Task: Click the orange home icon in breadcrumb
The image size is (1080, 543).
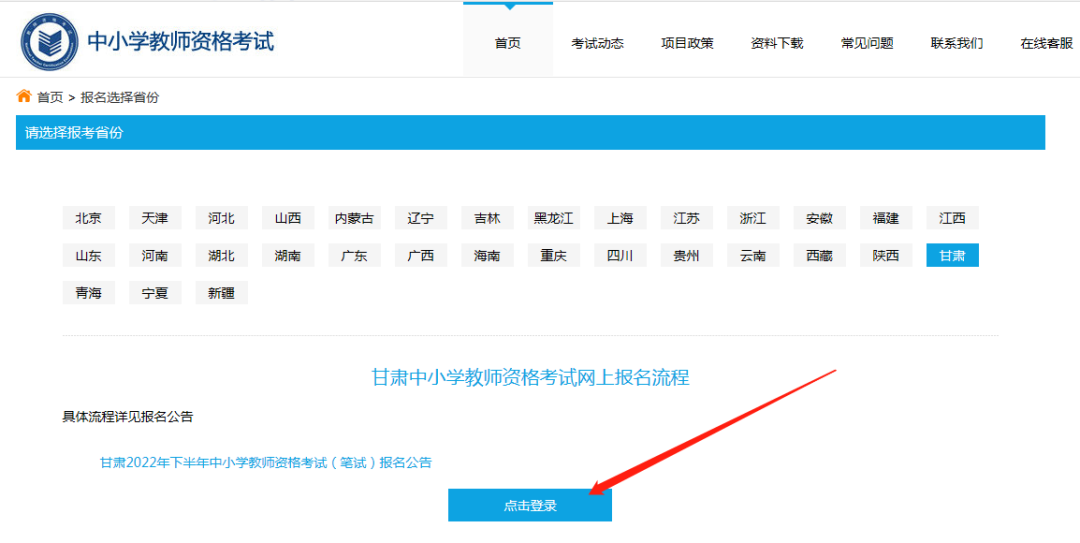Action: click(24, 96)
